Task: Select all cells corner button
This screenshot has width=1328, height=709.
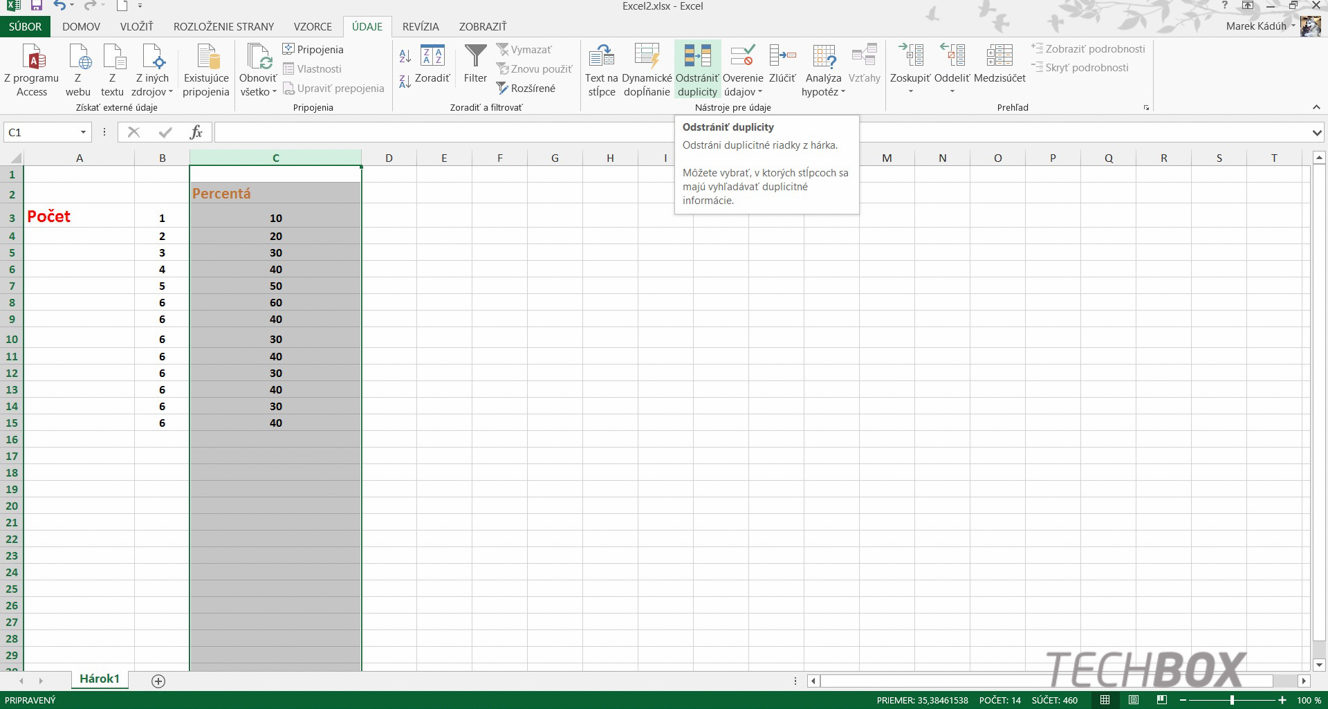Action: (x=12, y=158)
